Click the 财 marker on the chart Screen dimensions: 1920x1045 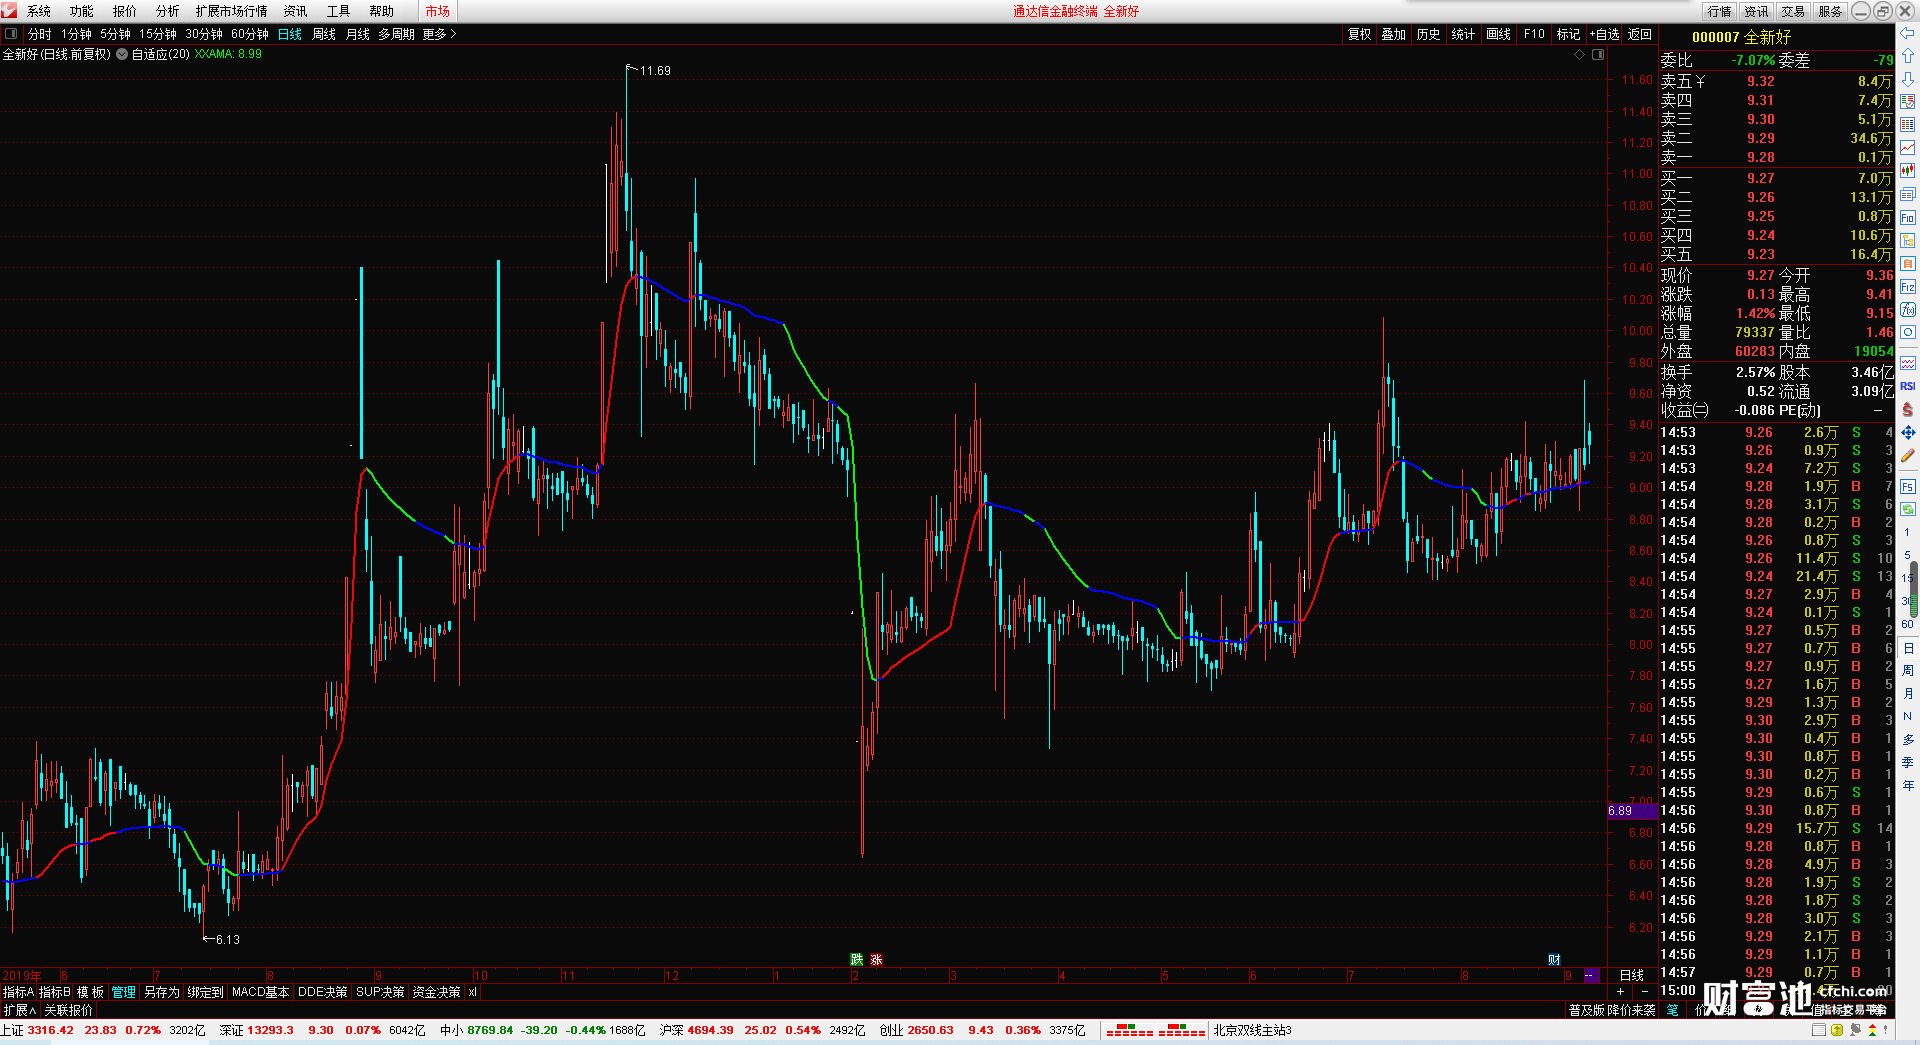[x=1554, y=960]
